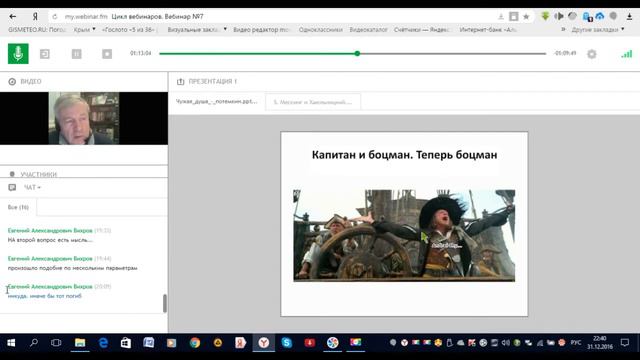Click the slide title 'Капитан и боцман. Теперь боцман'
Image resolution: width=640 pixels, height=360 pixels.
coord(404,155)
